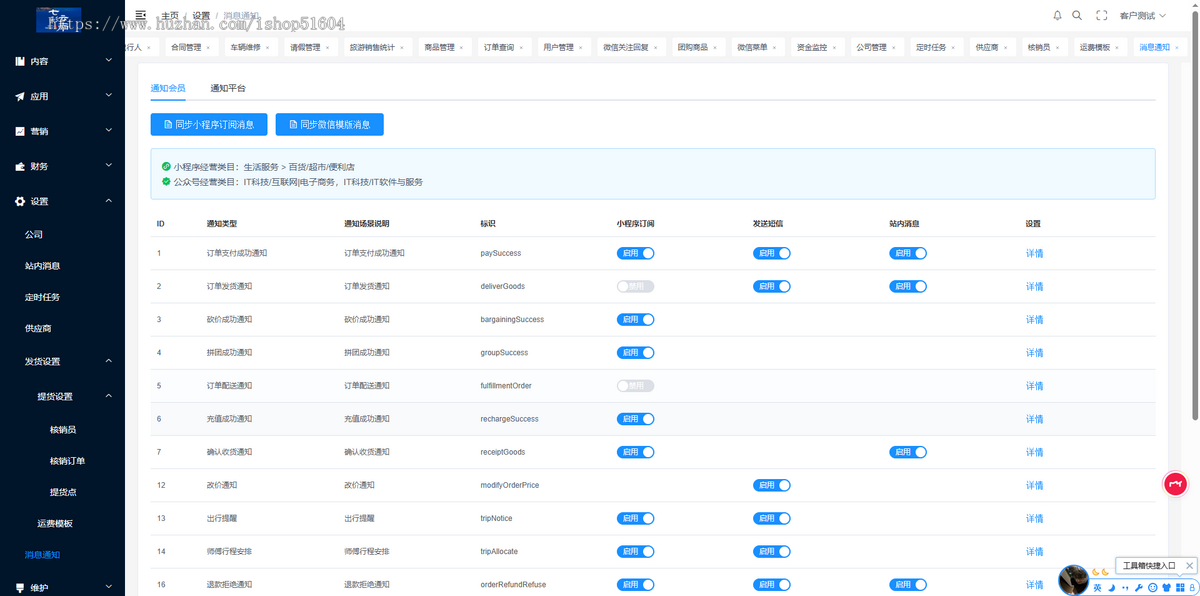Switch to the 通知平台 tab

pyautogui.click(x=228, y=88)
